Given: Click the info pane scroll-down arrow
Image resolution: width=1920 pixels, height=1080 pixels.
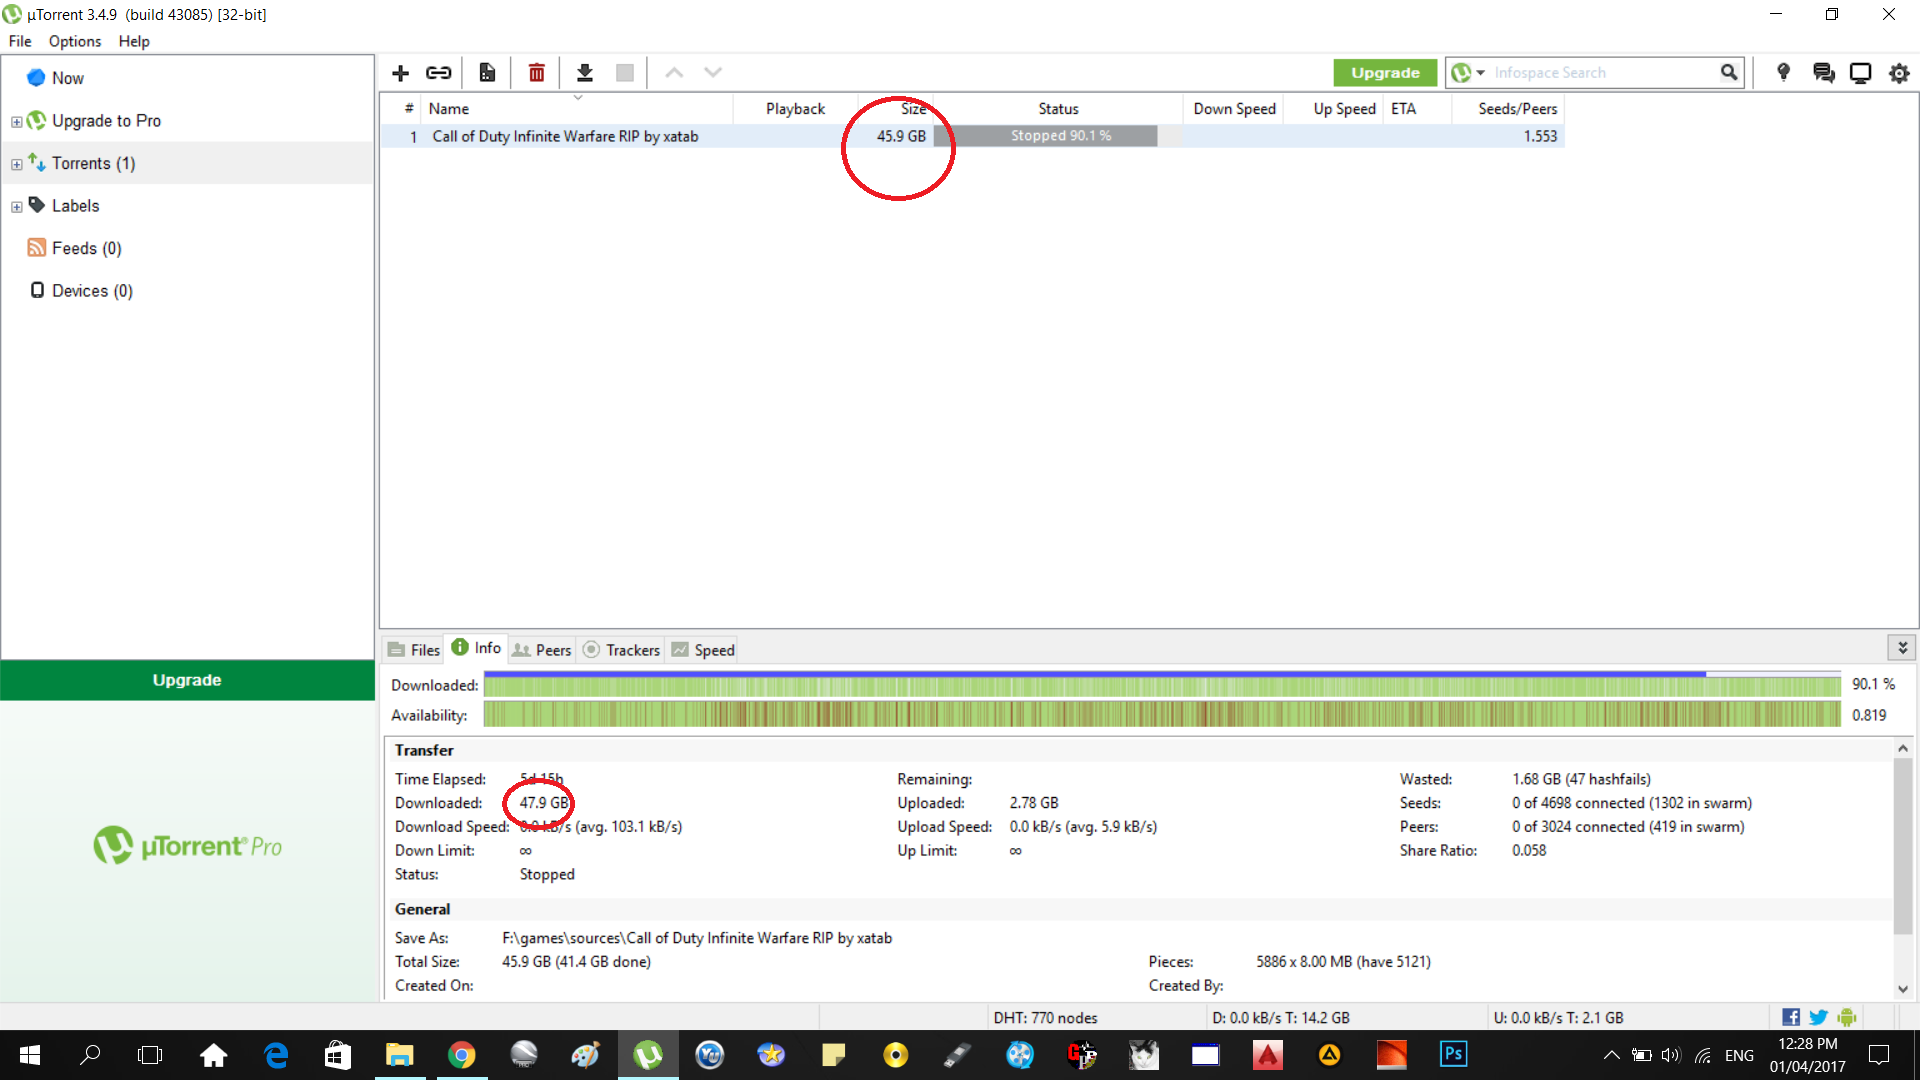Looking at the screenshot, I should click(1902, 988).
